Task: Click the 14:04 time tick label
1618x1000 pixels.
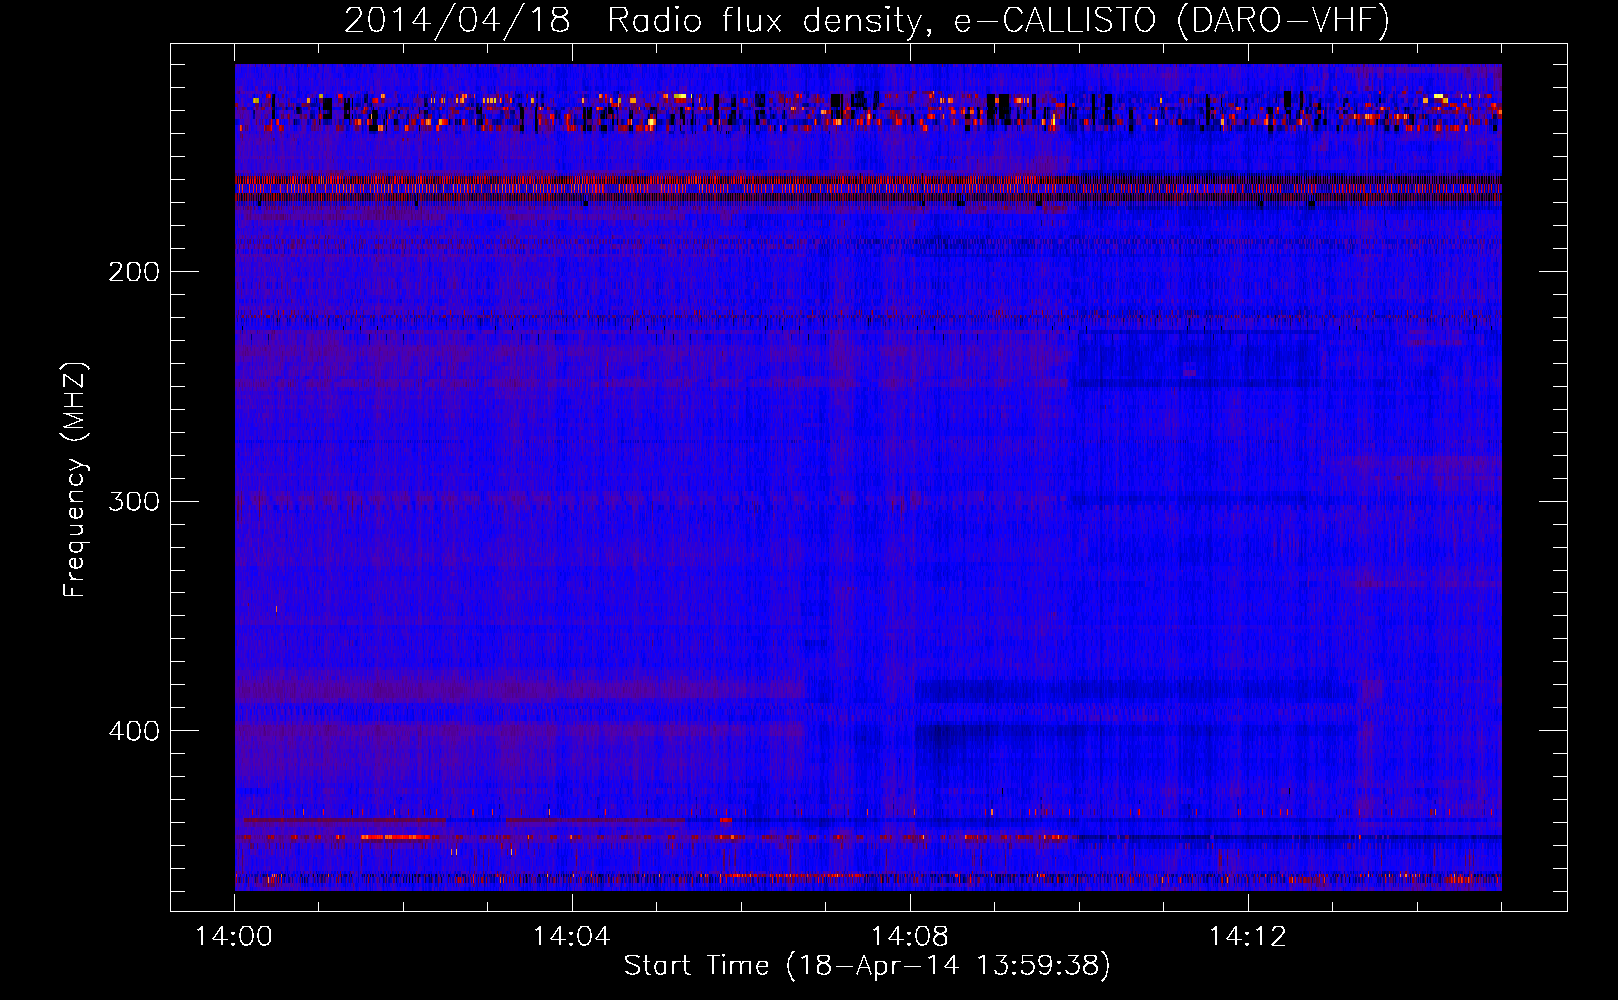Action: [572, 937]
